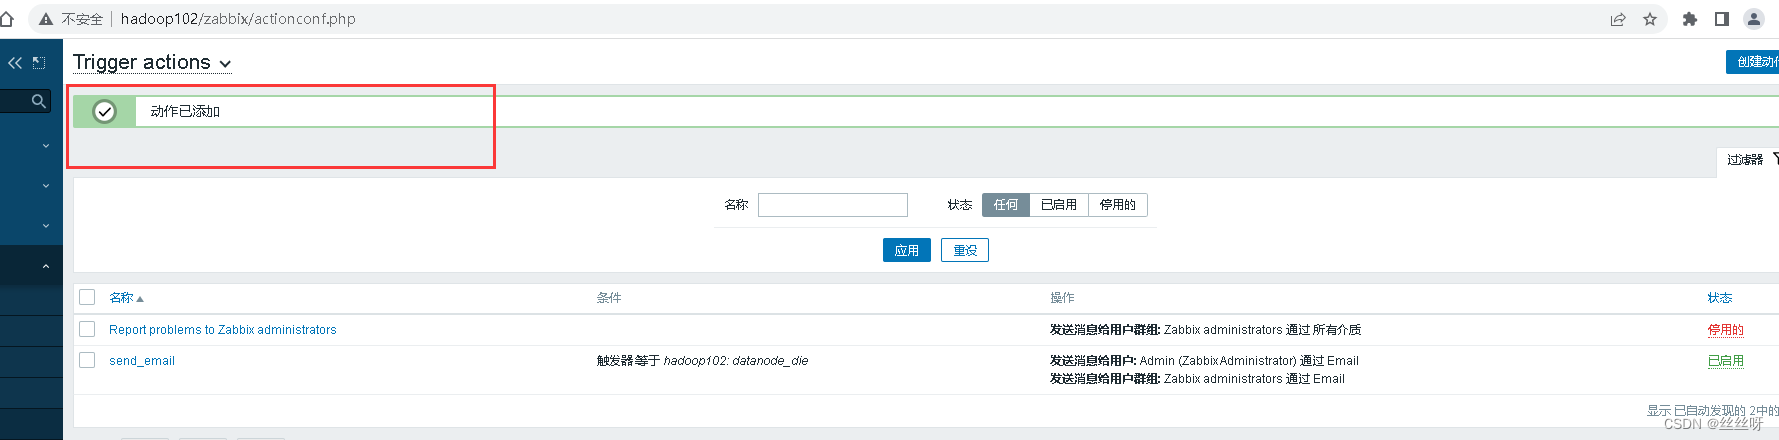Screen dimensions: 1779x440
Task: Click the green success checkmark icon
Action: (104, 112)
